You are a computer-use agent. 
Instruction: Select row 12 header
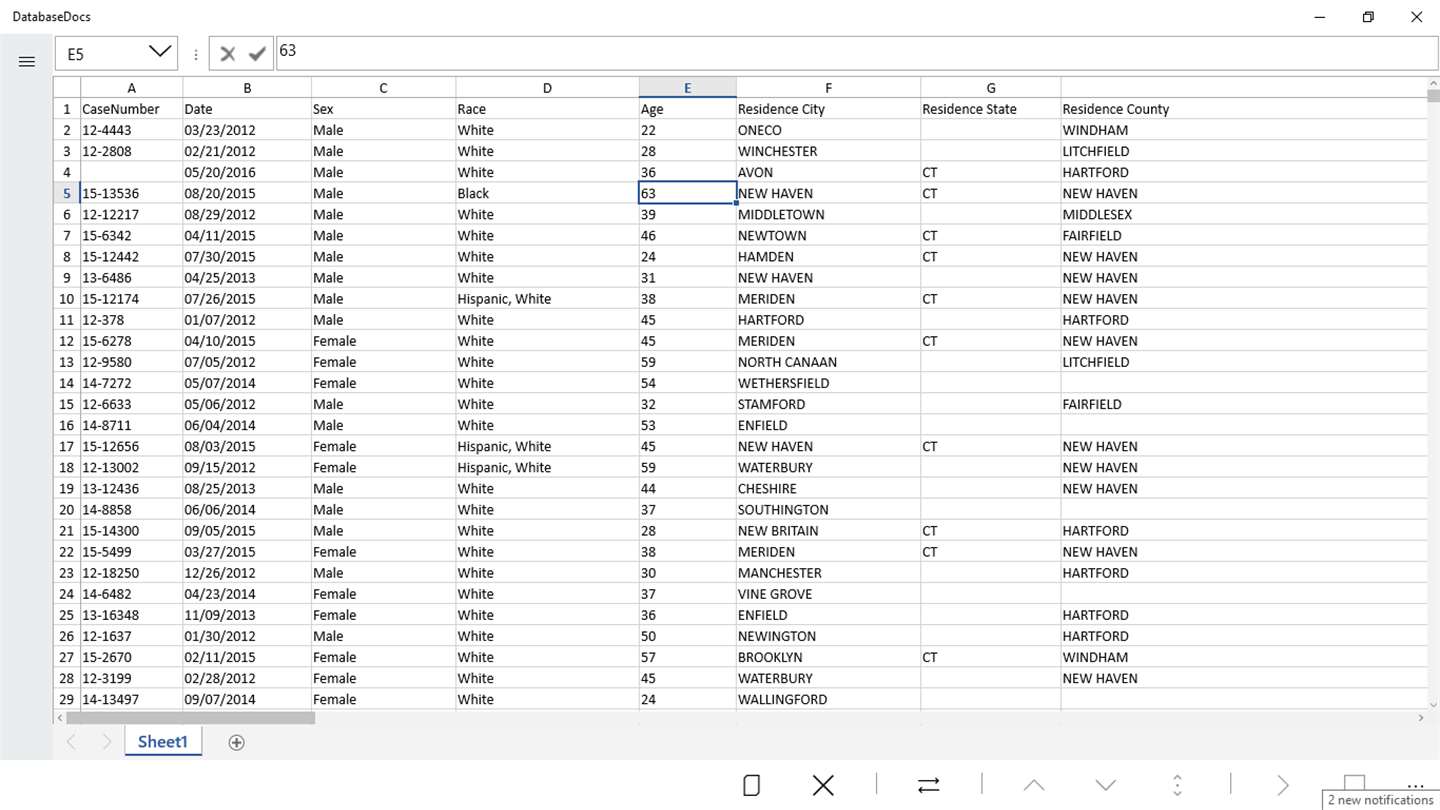[67, 341]
